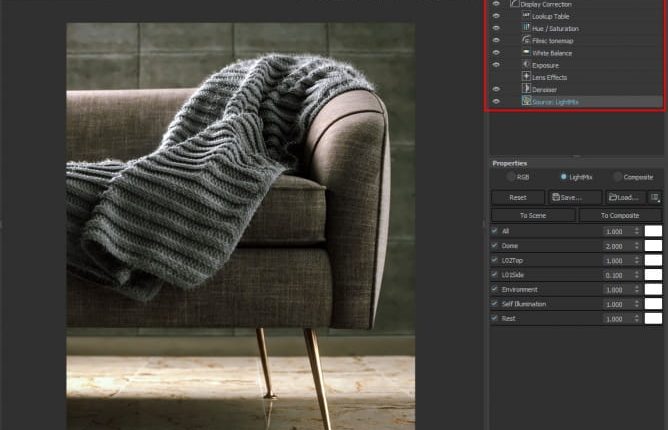Select the Lens Effects layer icon
The height and width of the screenshot is (430, 668).
[526, 77]
